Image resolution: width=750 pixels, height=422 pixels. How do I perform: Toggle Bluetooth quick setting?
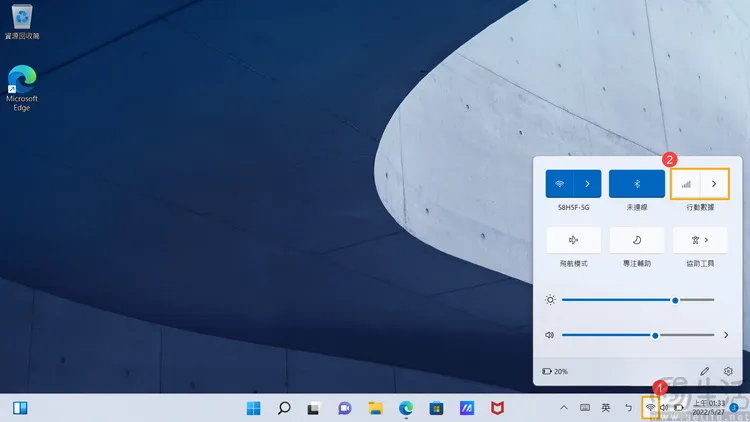637,184
